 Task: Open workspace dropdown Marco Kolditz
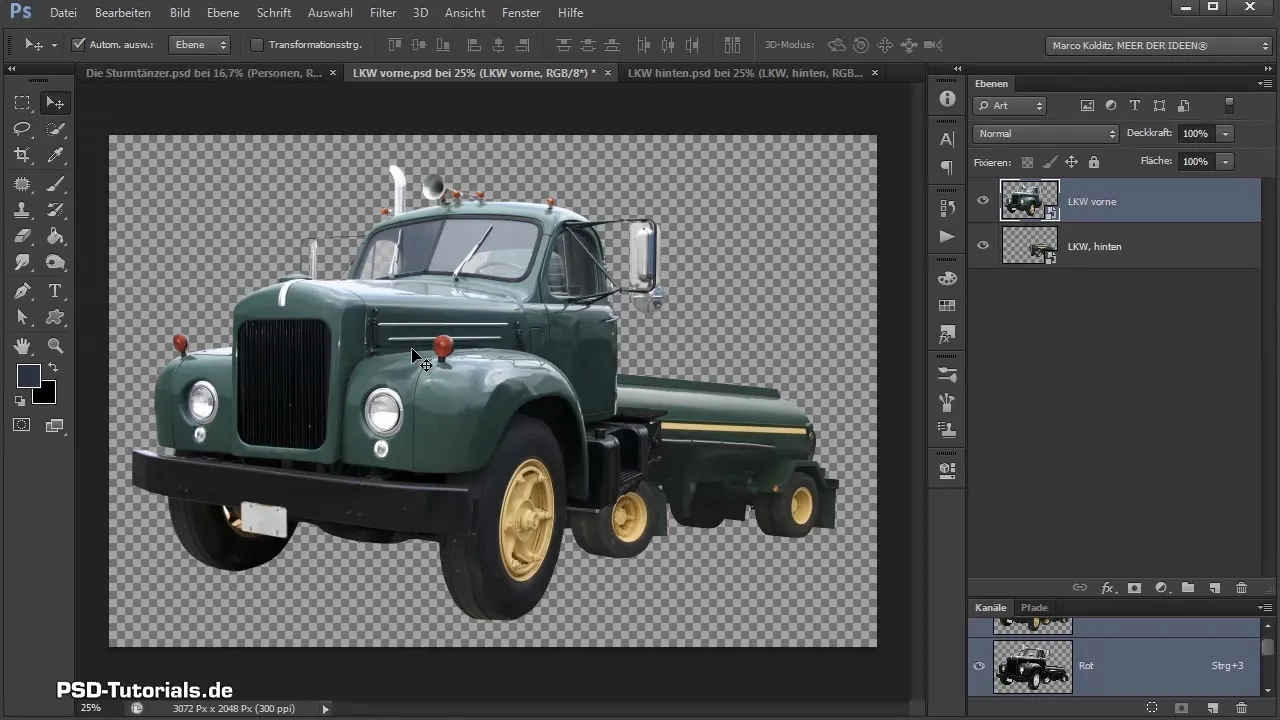click(1159, 46)
